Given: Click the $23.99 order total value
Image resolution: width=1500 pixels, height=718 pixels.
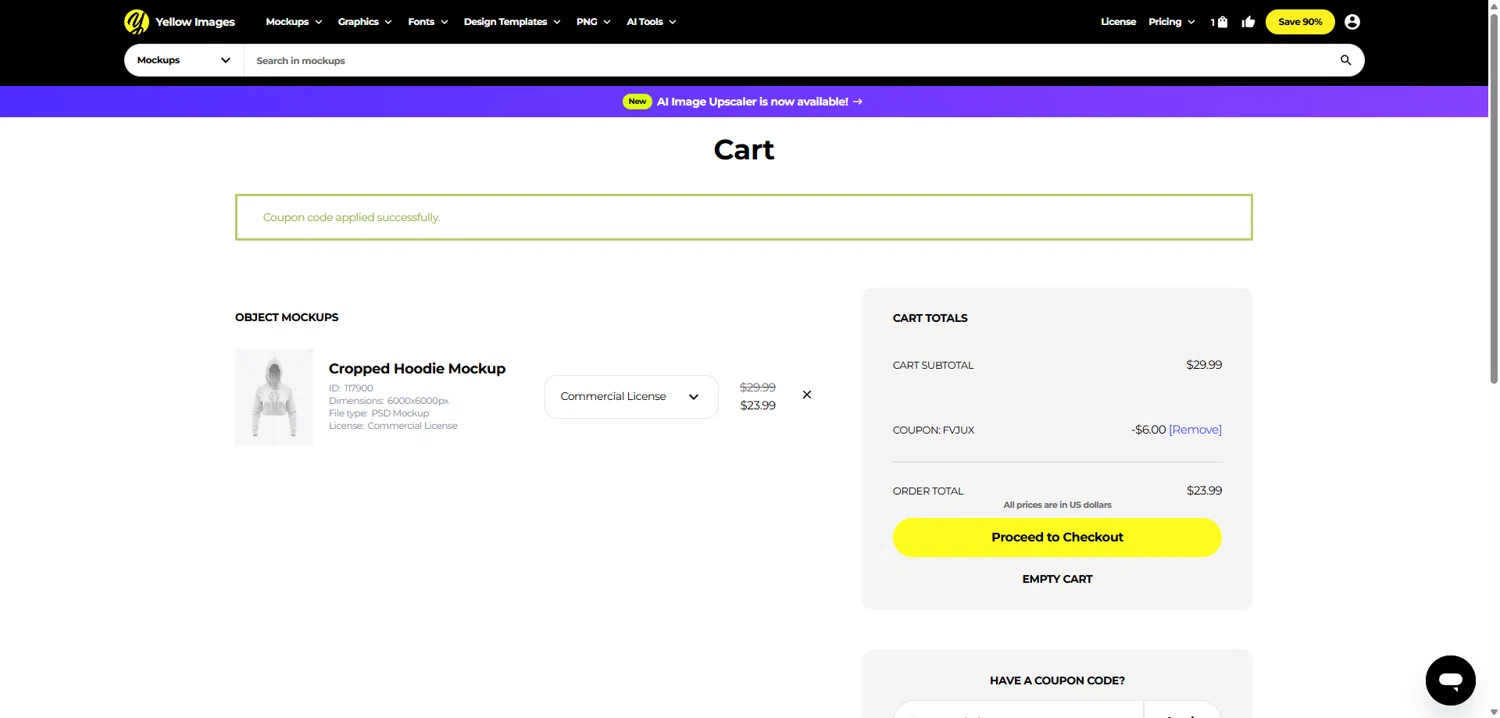Looking at the screenshot, I should tap(1204, 491).
